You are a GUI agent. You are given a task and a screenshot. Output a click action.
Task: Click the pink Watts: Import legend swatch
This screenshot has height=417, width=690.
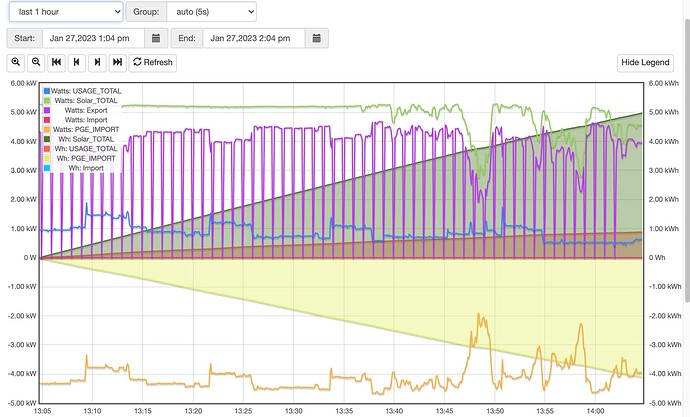tap(47, 120)
